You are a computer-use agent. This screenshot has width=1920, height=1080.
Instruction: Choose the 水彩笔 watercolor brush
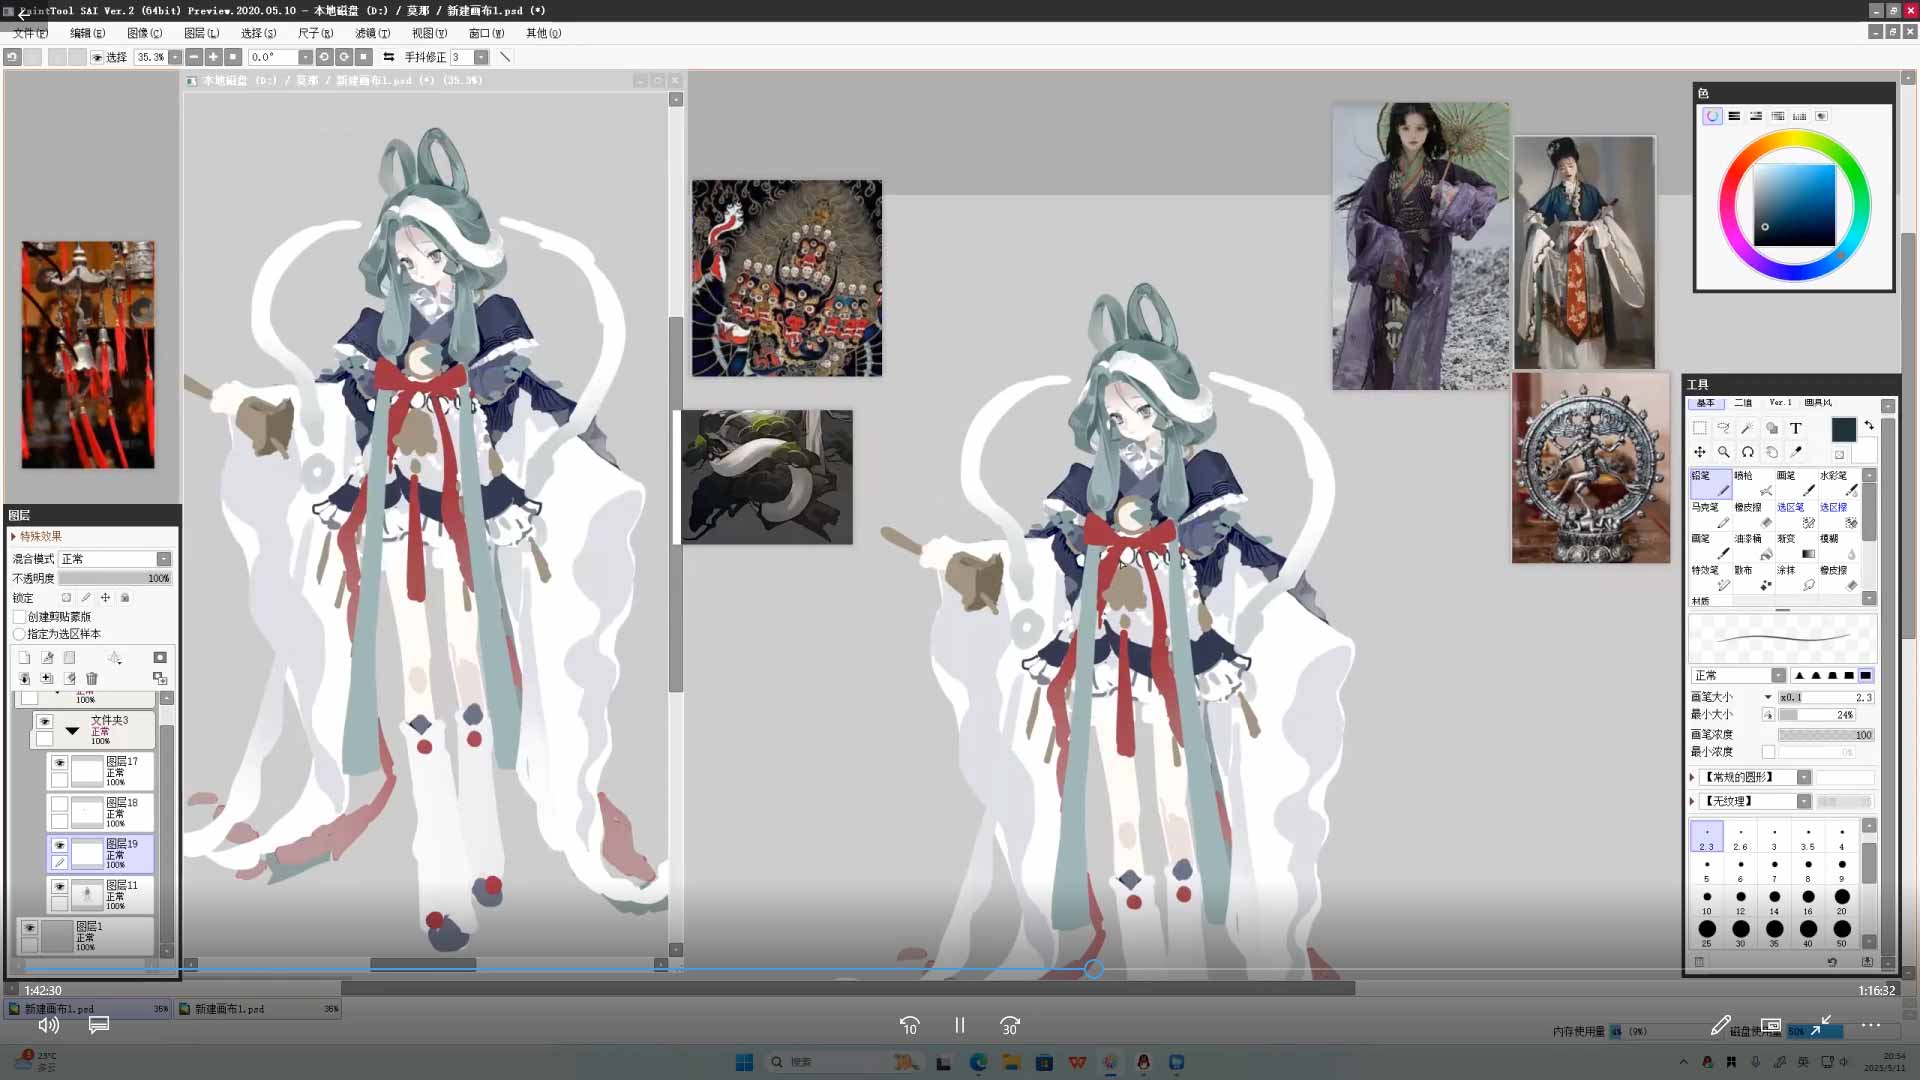pyautogui.click(x=1838, y=483)
